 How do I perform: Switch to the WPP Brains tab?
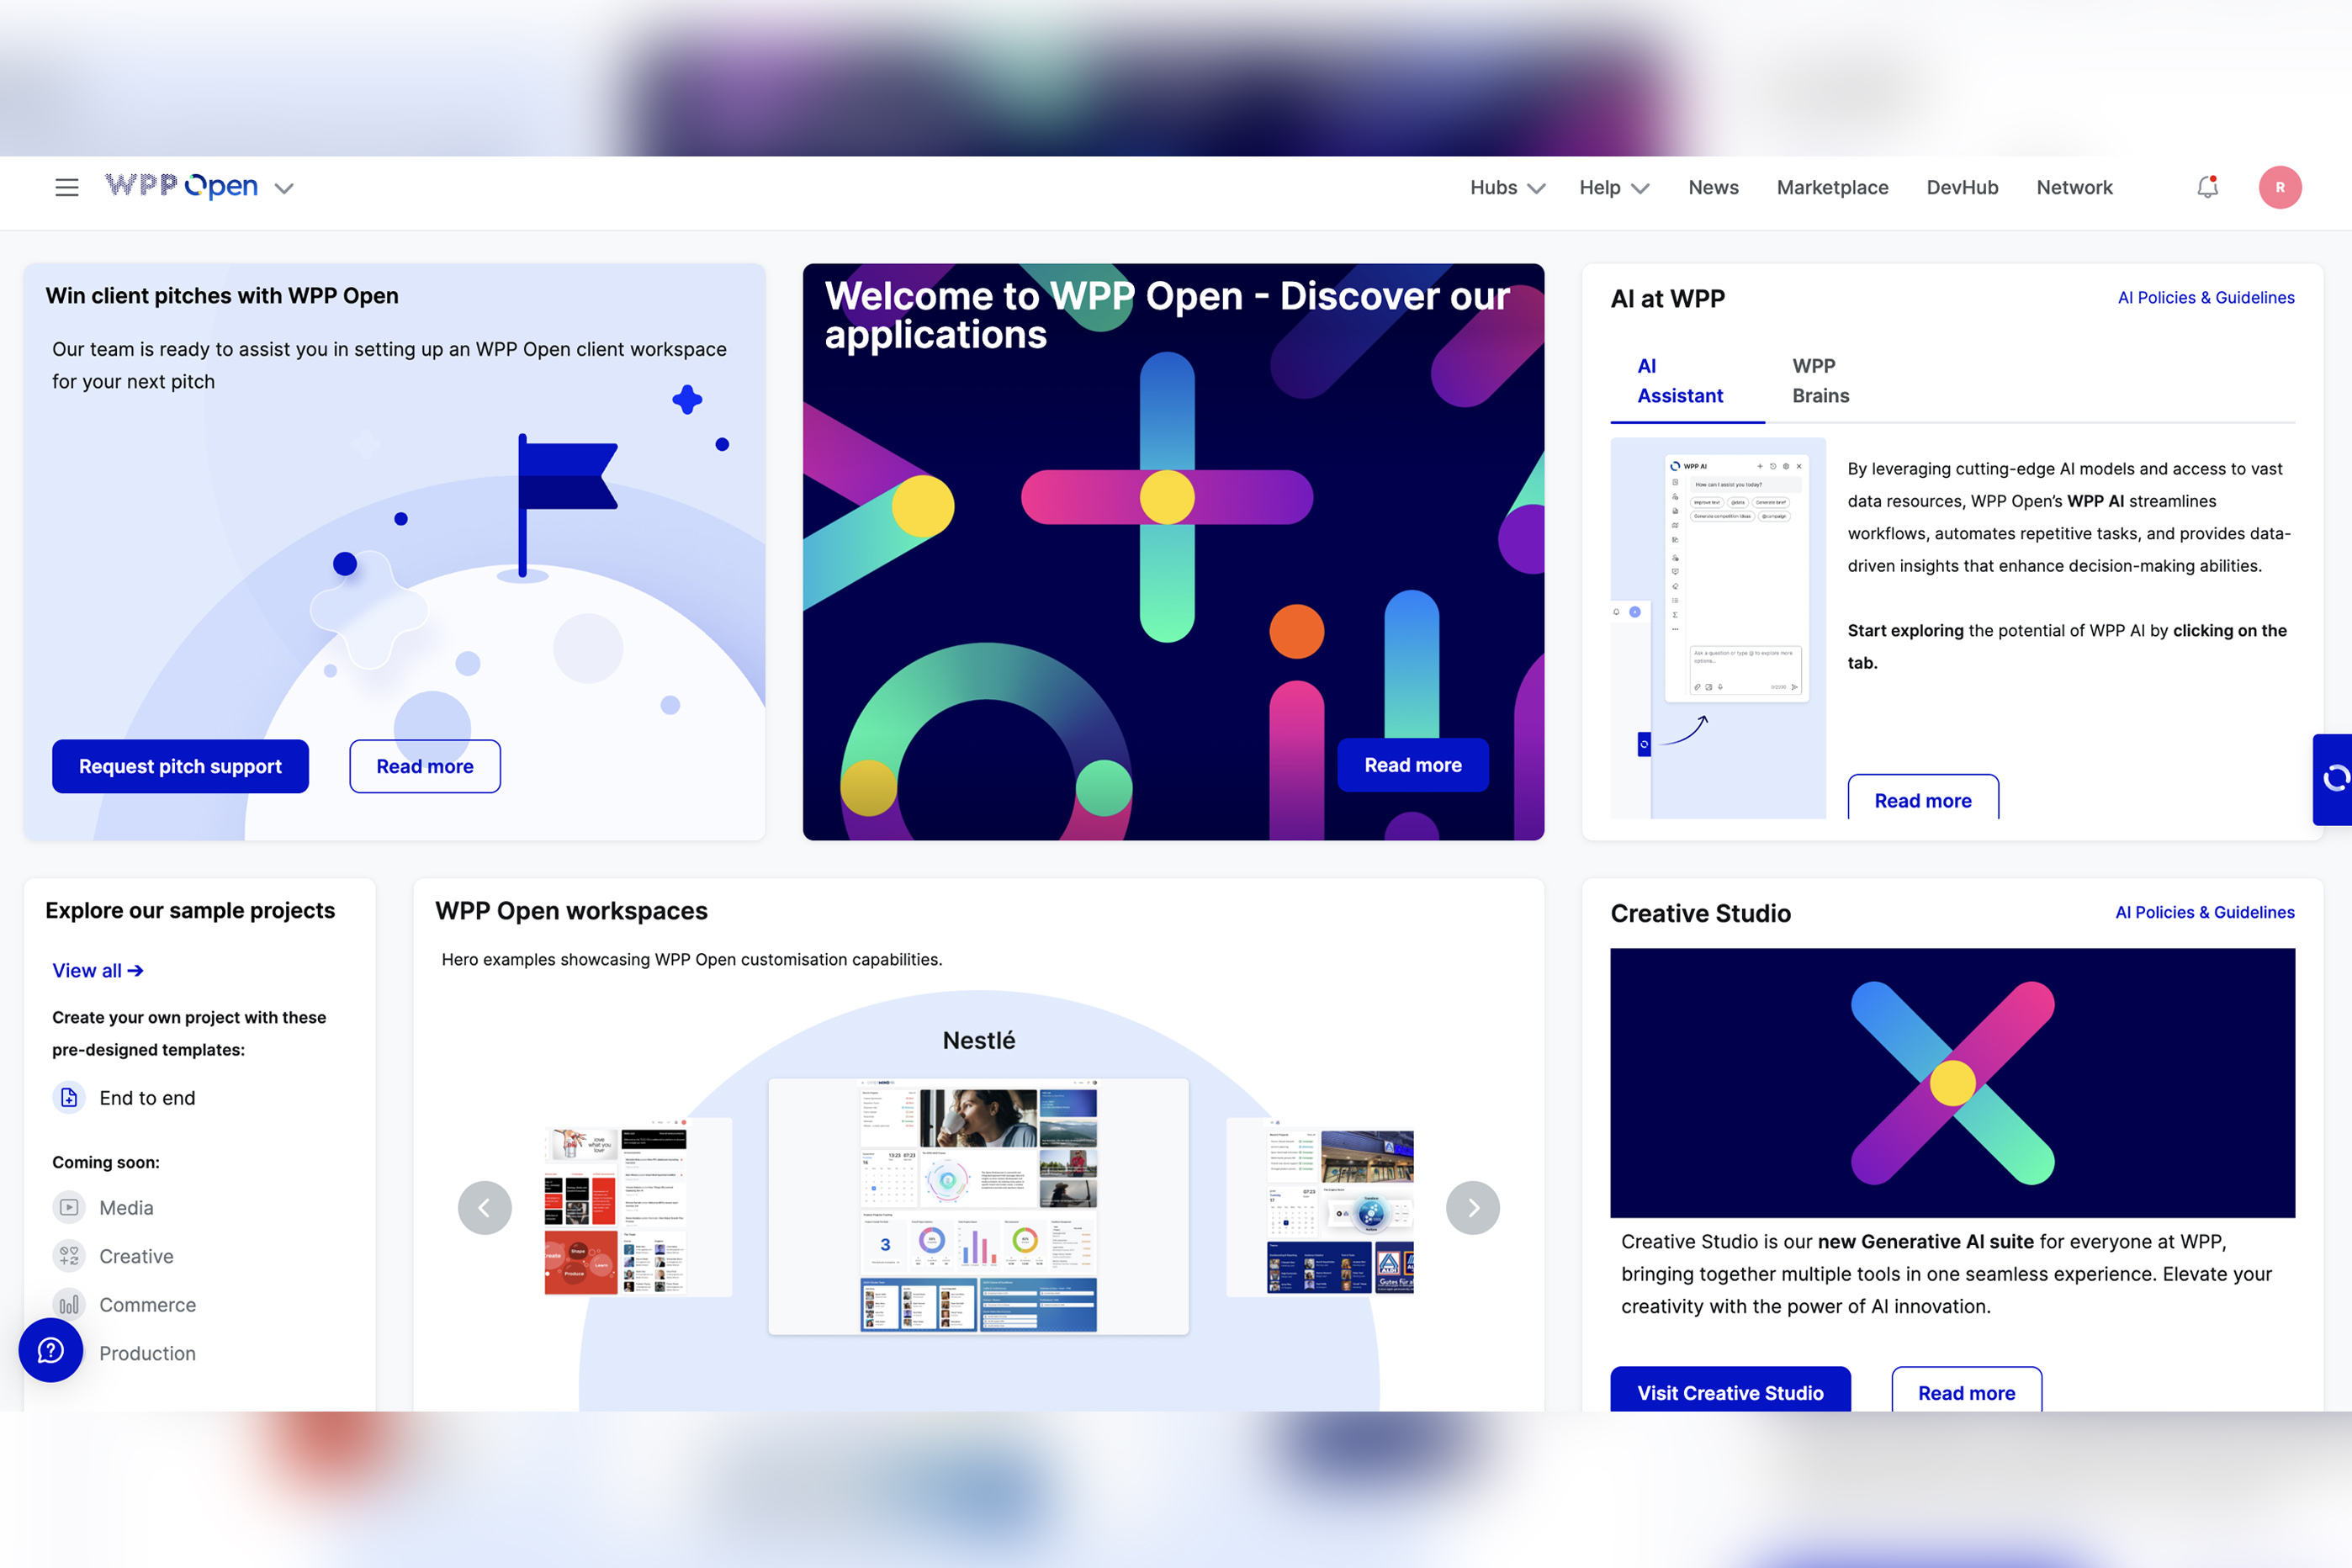(1820, 381)
